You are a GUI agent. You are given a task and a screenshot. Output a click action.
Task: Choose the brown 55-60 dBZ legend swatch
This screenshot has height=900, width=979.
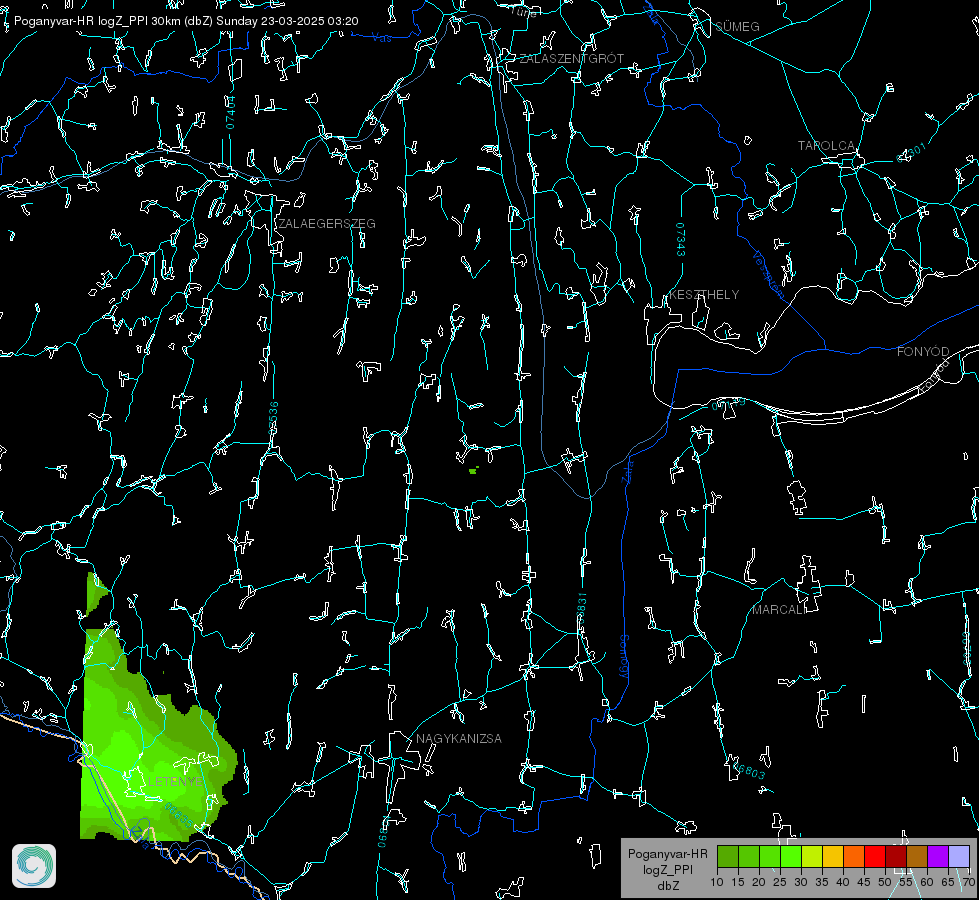pyautogui.click(x=917, y=856)
